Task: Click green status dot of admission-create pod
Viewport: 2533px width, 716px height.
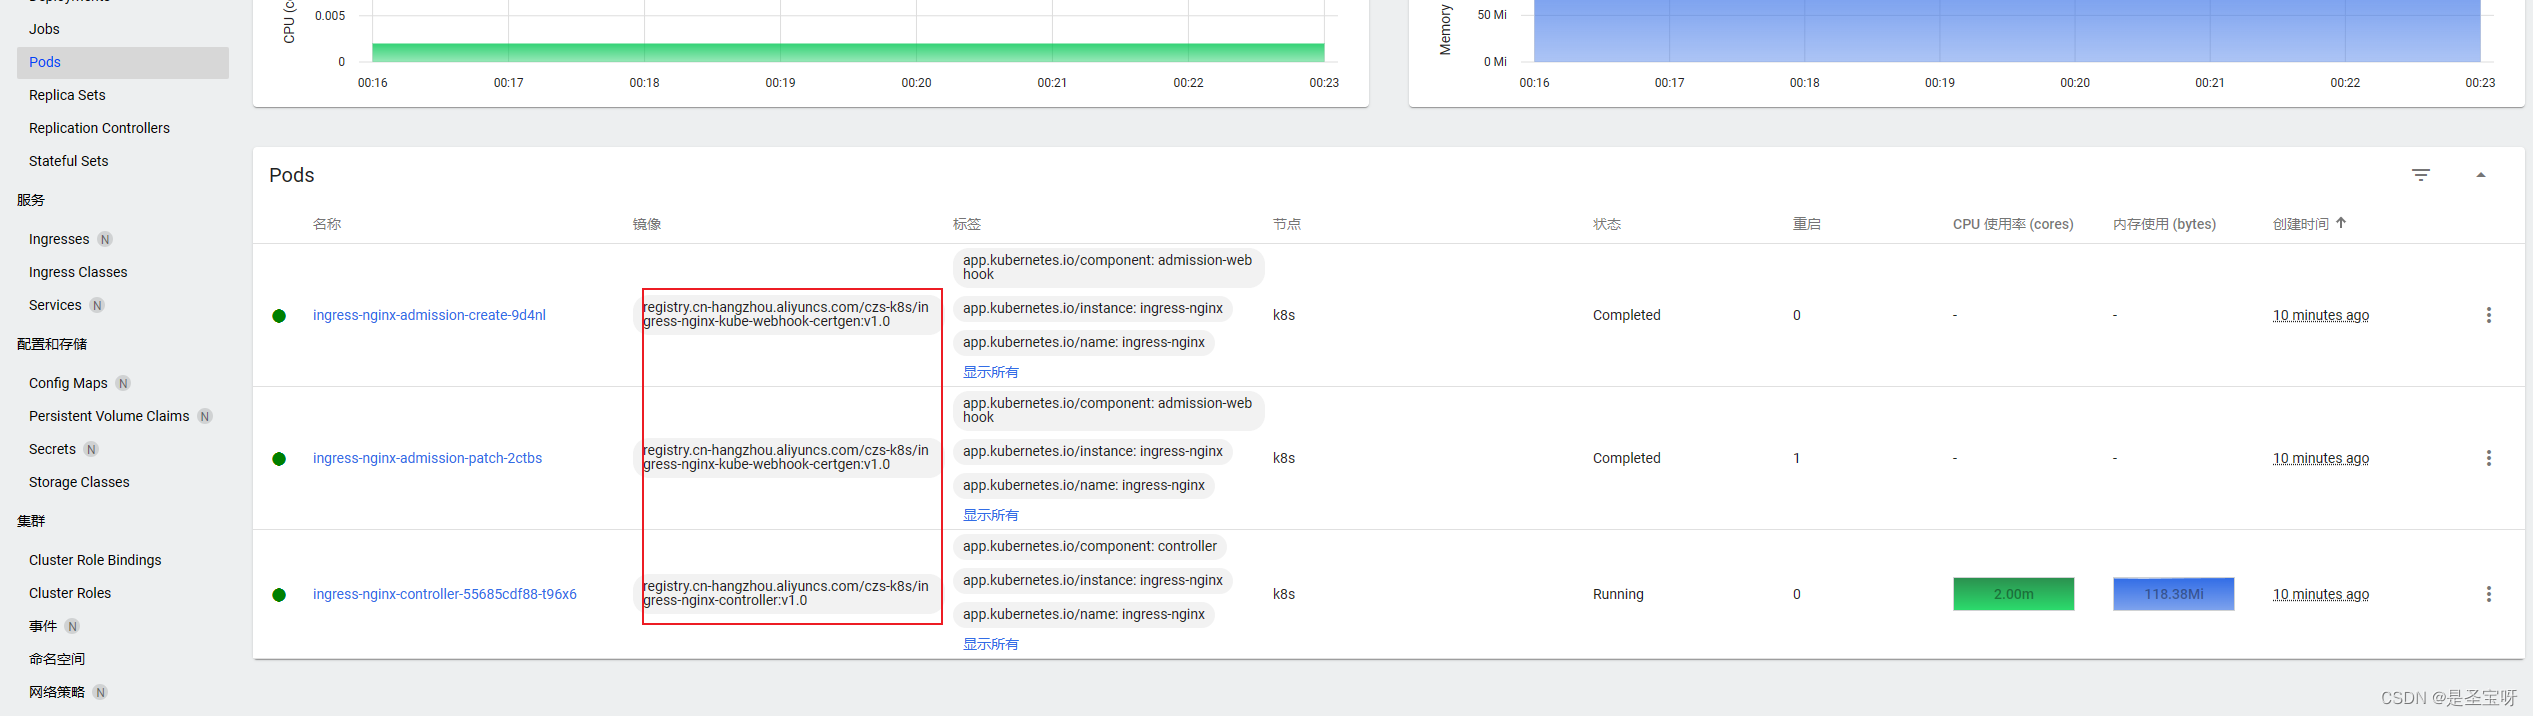Action: (279, 316)
